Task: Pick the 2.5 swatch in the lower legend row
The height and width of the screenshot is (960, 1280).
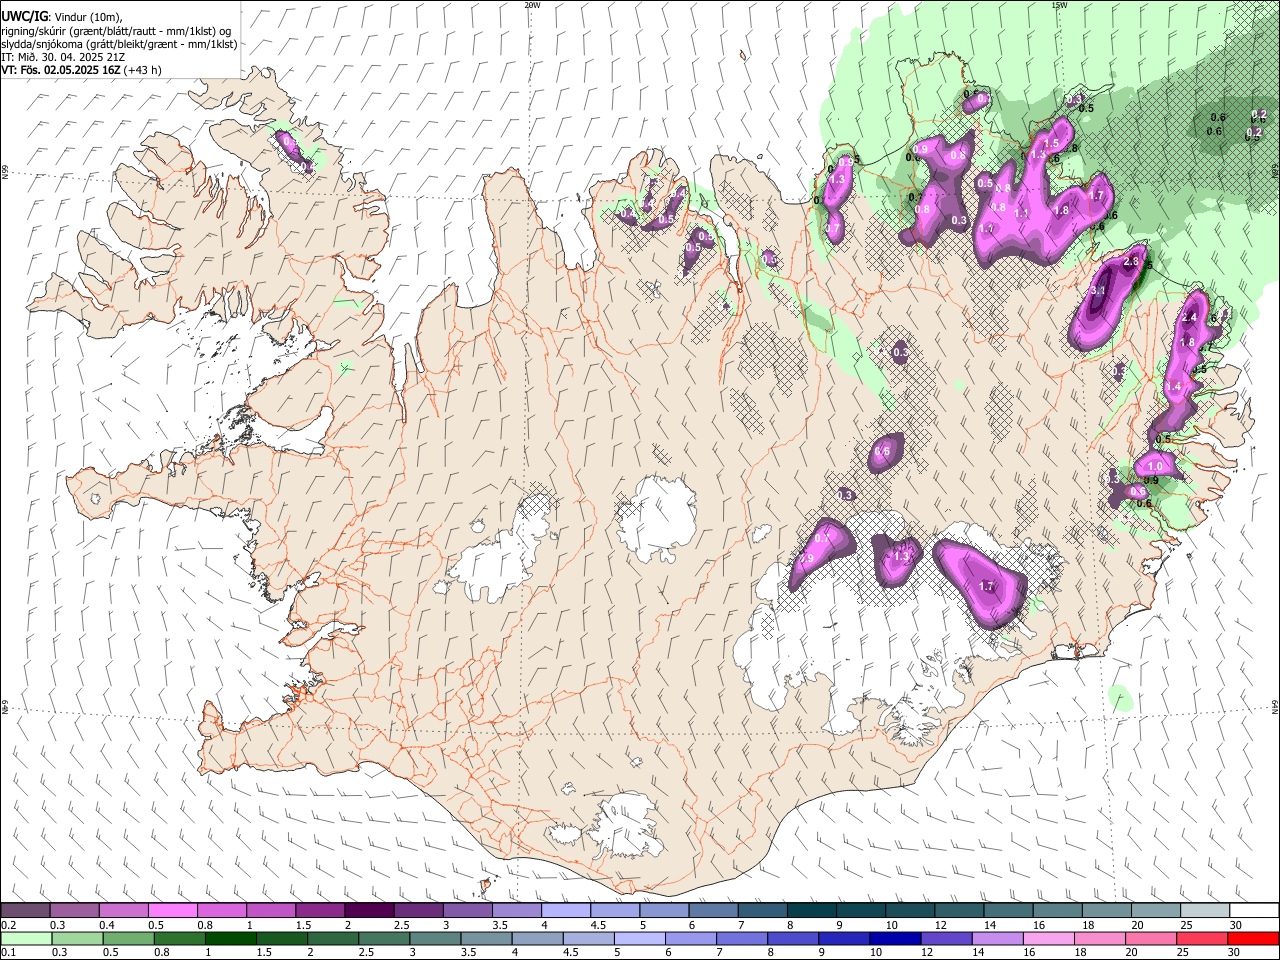Action: 383,938
